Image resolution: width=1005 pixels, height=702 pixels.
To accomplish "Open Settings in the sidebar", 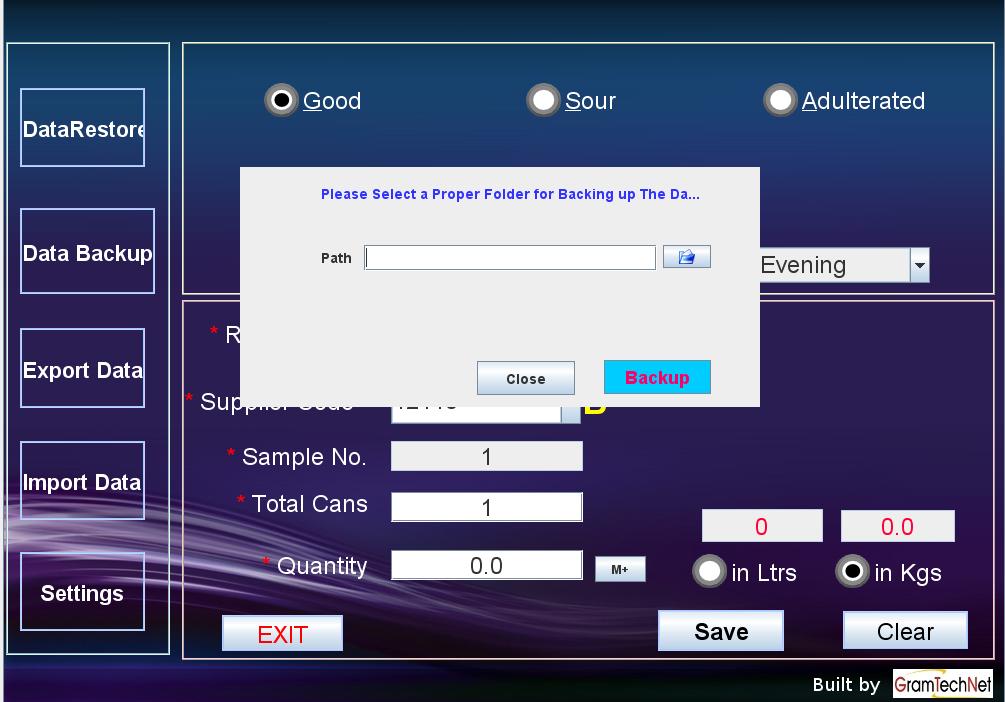I will [83, 592].
